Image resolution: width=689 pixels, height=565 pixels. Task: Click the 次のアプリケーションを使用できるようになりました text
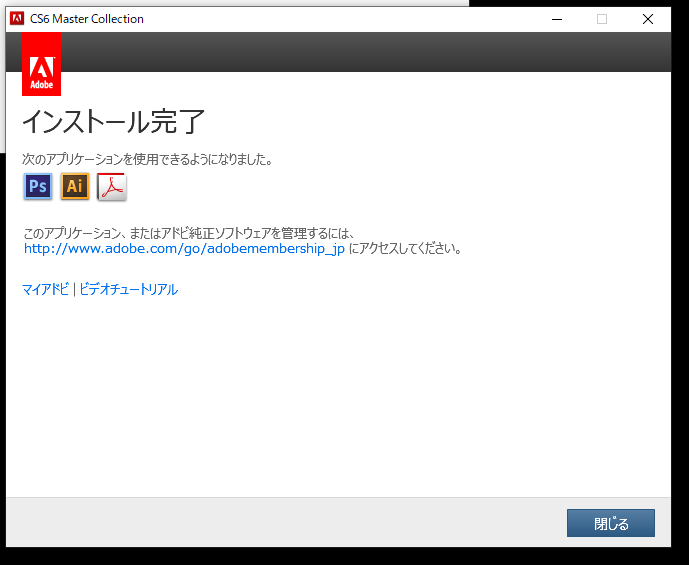click(147, 159)
